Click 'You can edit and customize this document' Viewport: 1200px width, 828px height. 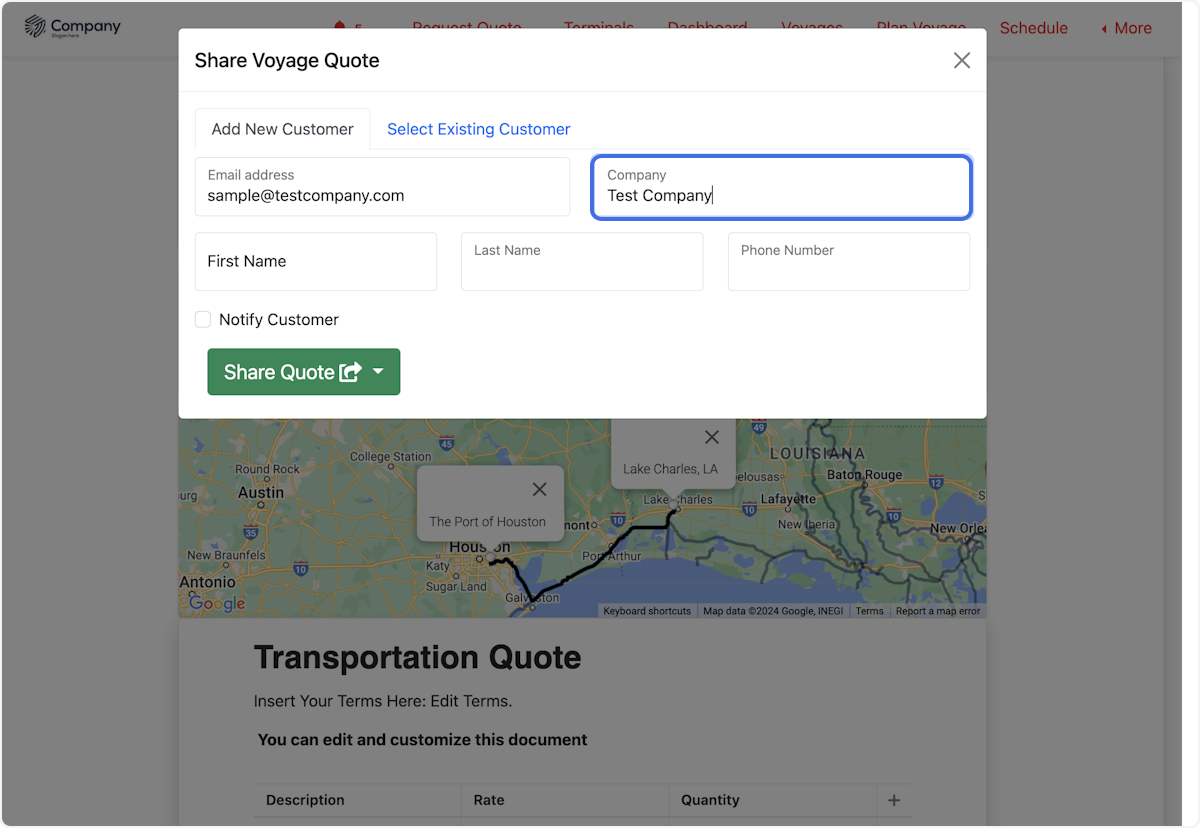(422, 740)
